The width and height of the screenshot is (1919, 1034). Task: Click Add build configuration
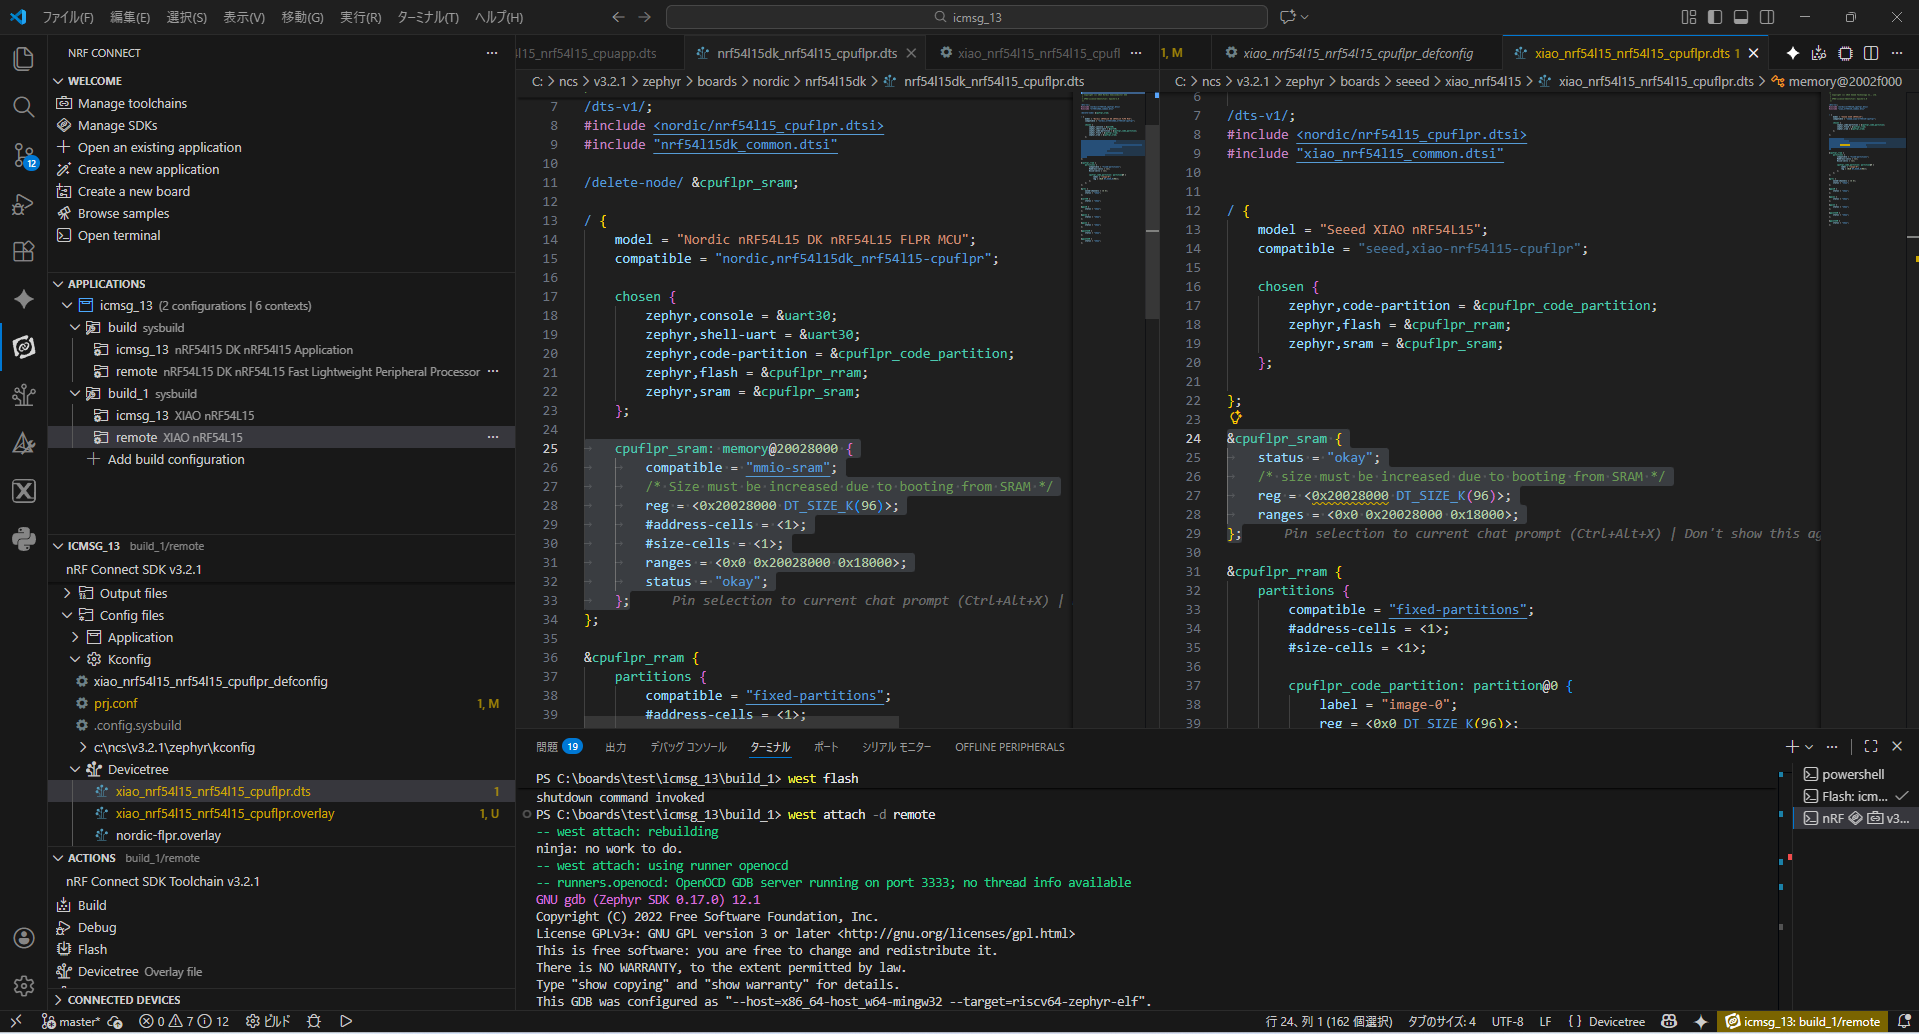click(176, 459)
